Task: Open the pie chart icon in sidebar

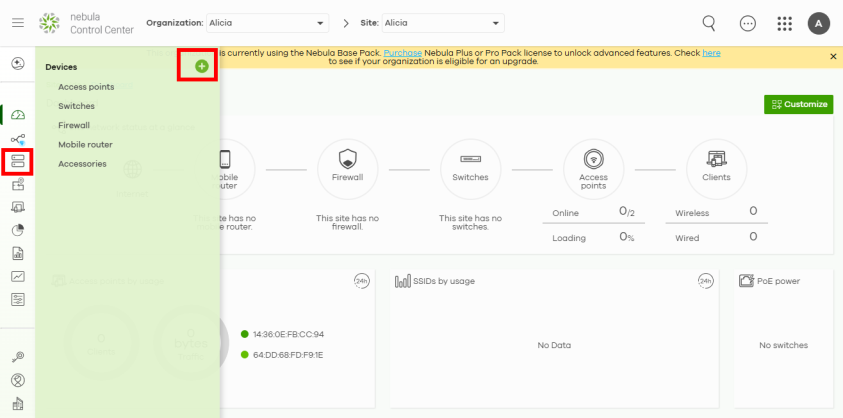Action: tap(18, 230)
